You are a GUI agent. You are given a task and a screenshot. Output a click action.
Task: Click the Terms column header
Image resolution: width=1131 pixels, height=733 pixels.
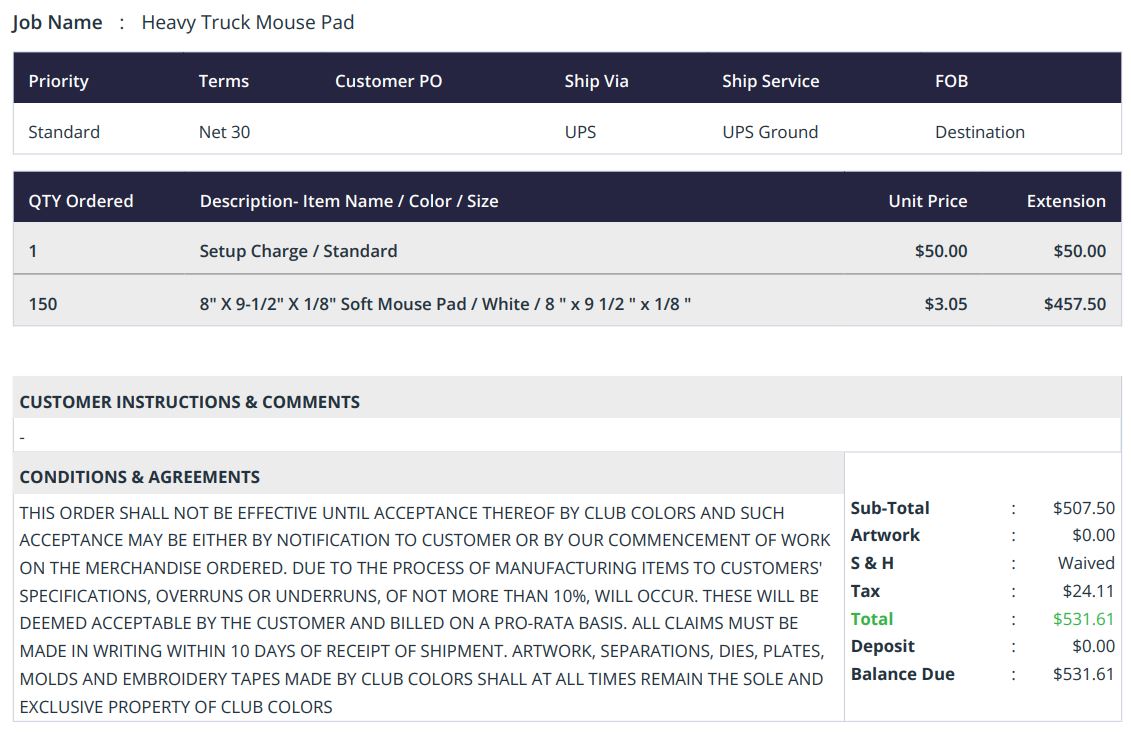tap(223, 81)
